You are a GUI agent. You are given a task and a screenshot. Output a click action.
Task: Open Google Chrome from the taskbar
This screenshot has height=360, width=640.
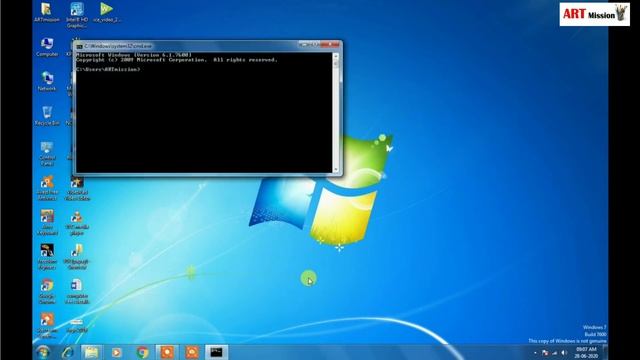[x=142, y=352]
